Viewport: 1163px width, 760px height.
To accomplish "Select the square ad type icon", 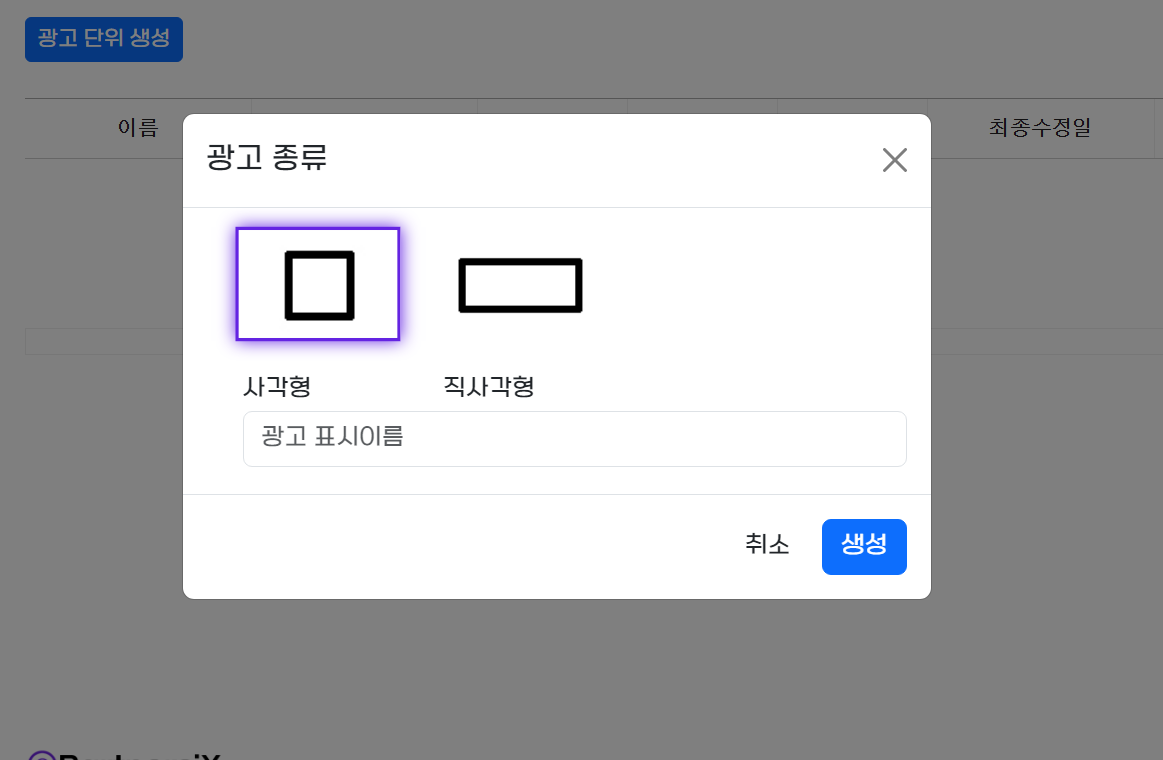I will (319, 285).
